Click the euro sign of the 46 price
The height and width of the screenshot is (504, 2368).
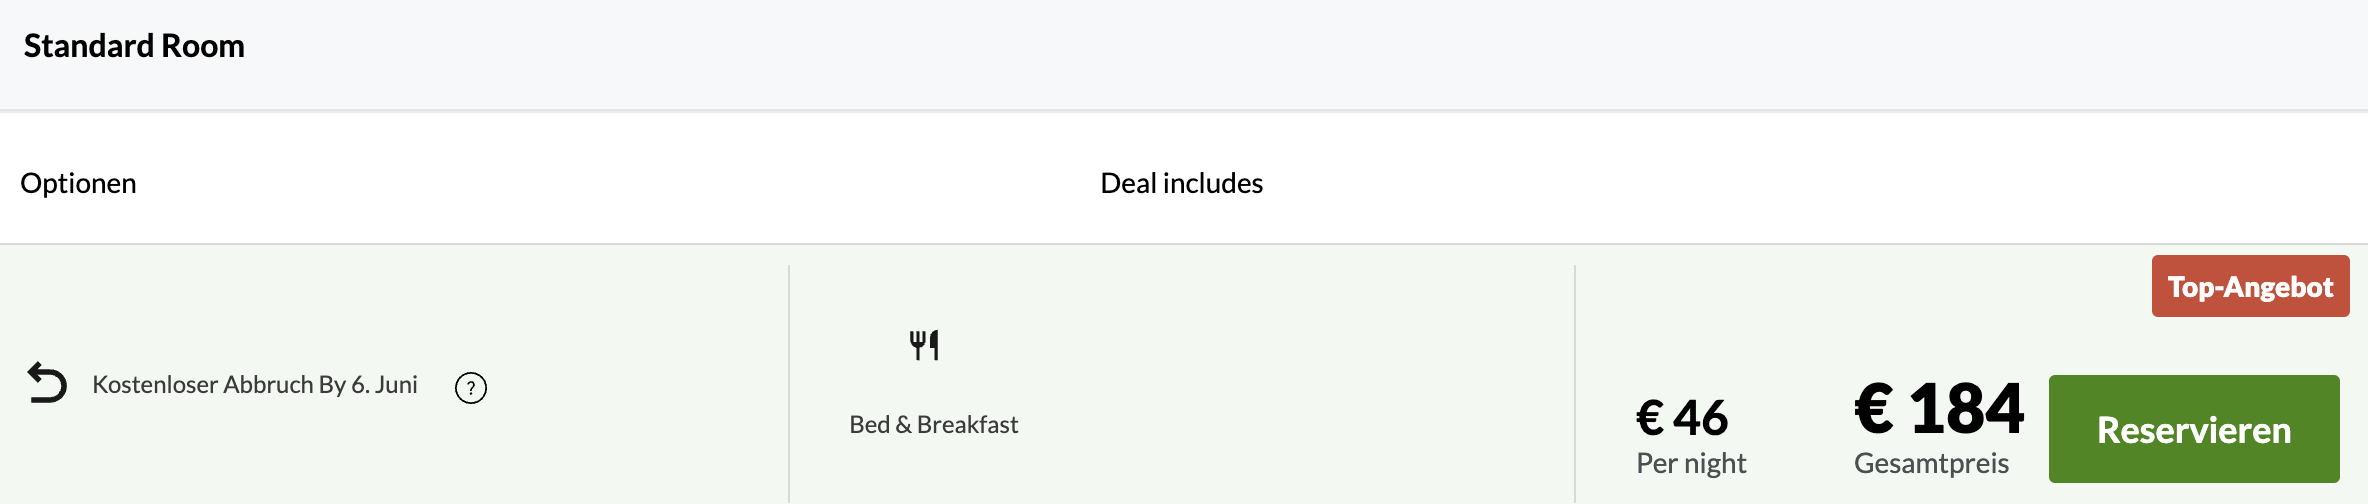point(1650,418)
